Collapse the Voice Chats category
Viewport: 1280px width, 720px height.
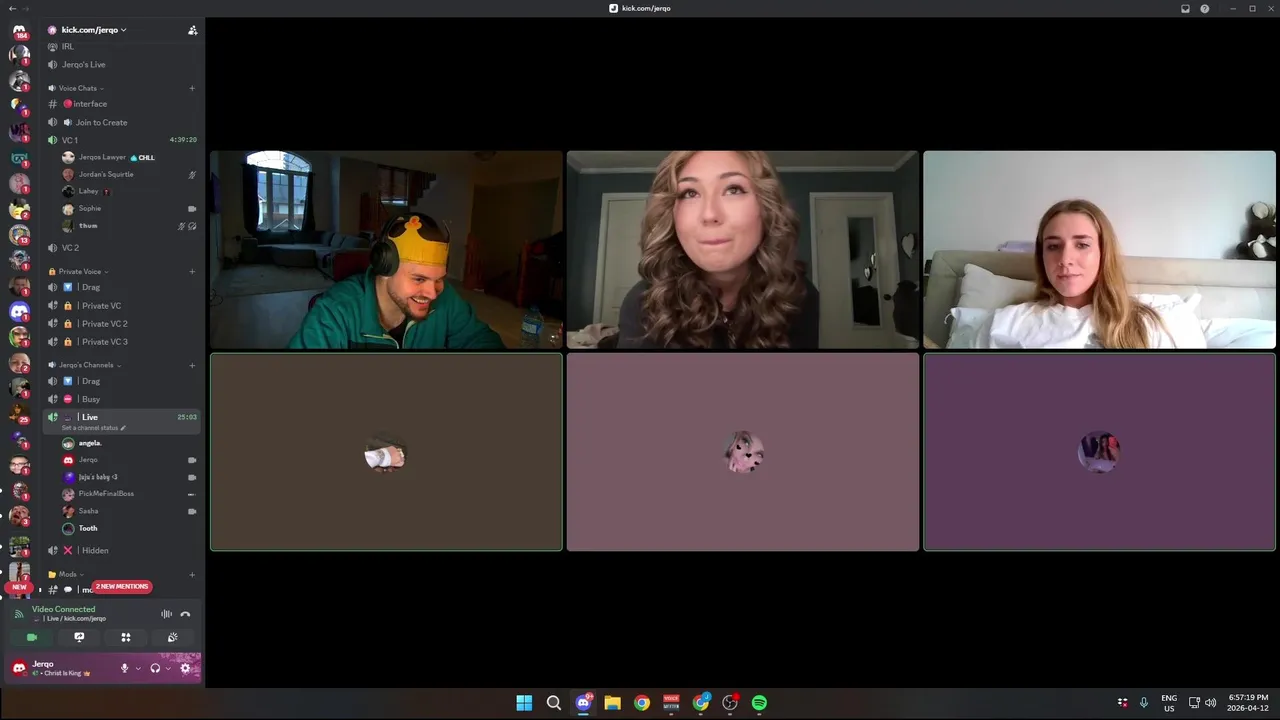(78, 88)
